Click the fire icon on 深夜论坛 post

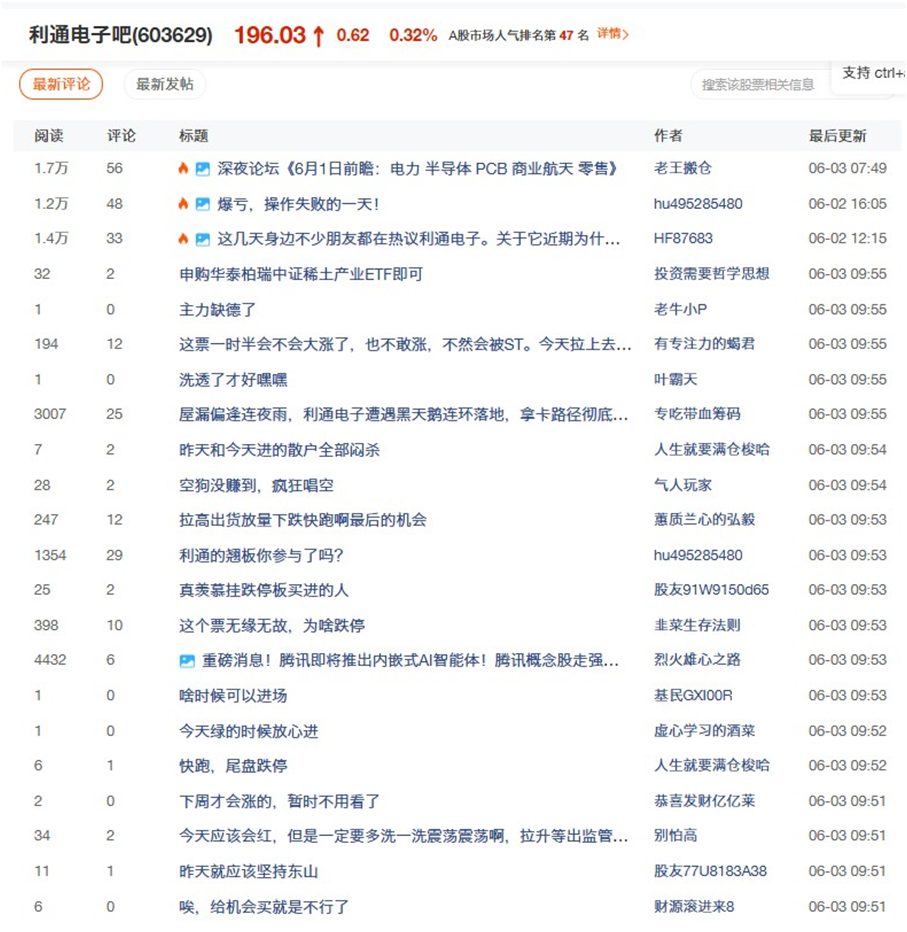[183, 169]
